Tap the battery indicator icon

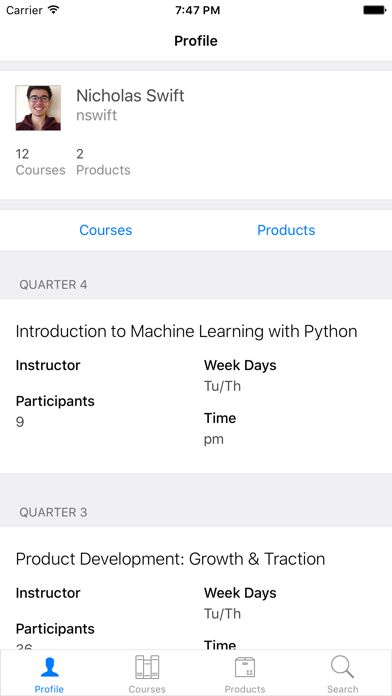(x=374, y=10)
